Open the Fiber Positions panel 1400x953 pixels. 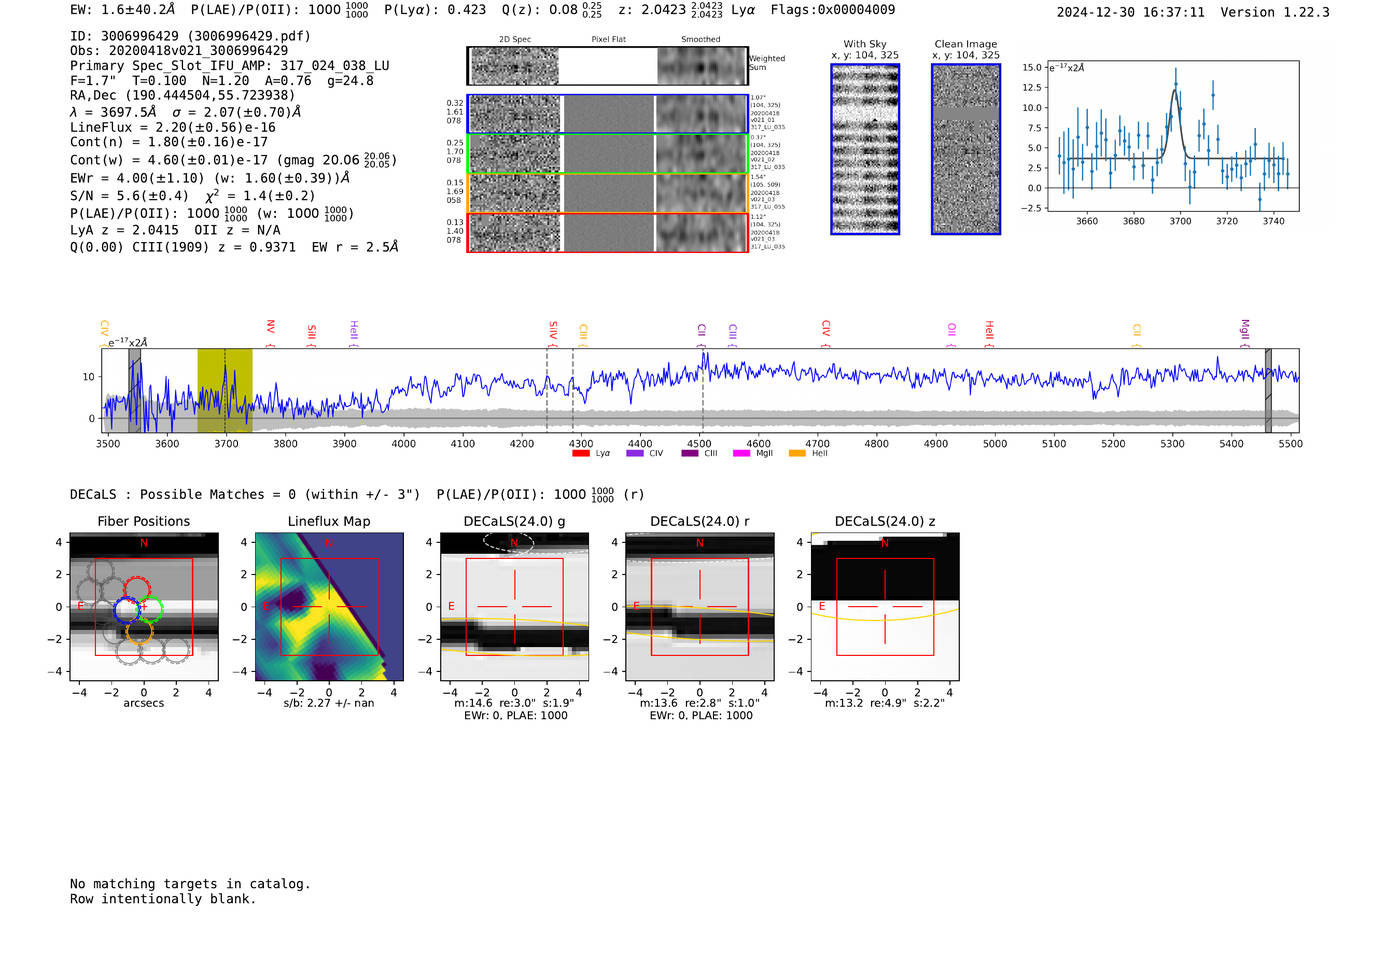click(143, 607)
